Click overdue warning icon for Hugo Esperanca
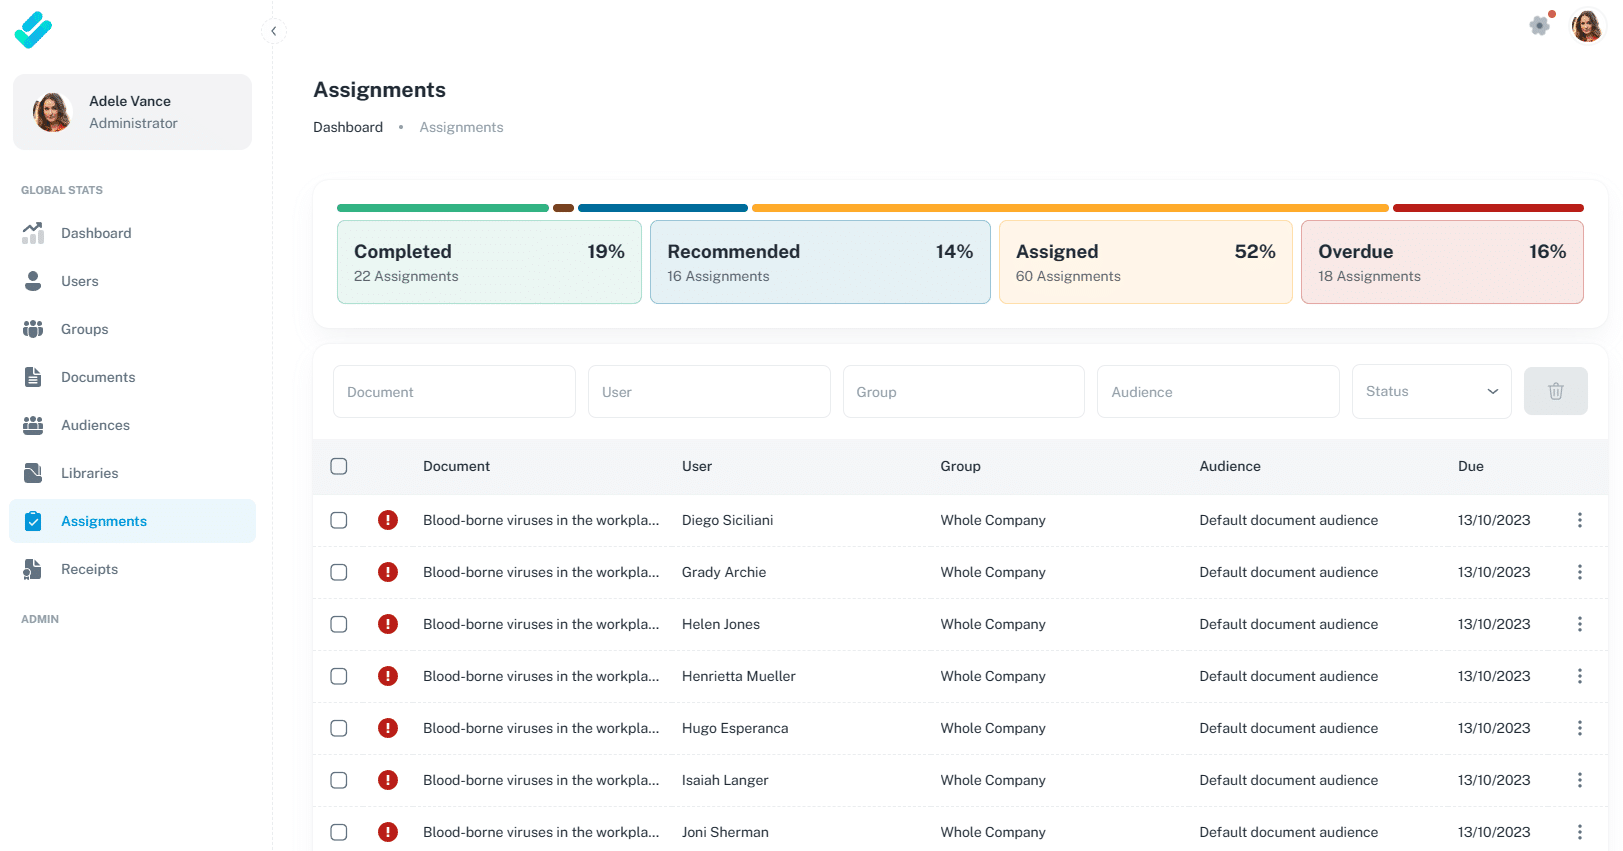The image size is (1623, 851). point(388,728)
